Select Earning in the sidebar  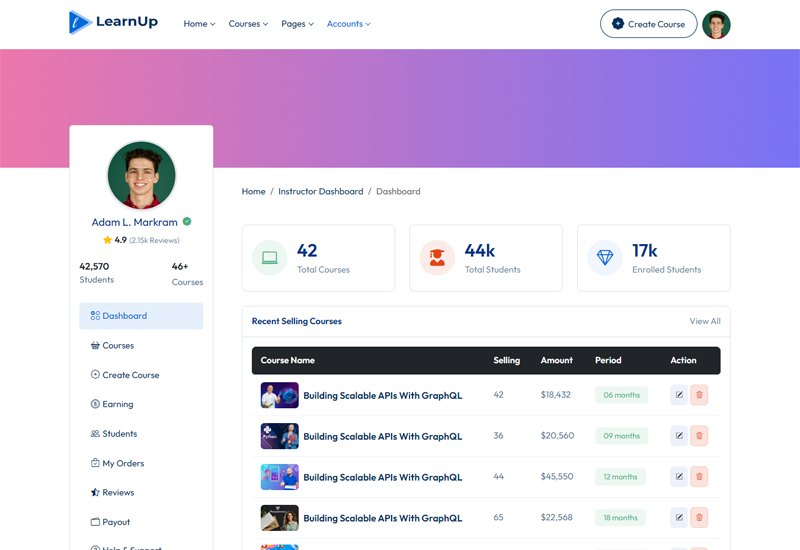117,404
